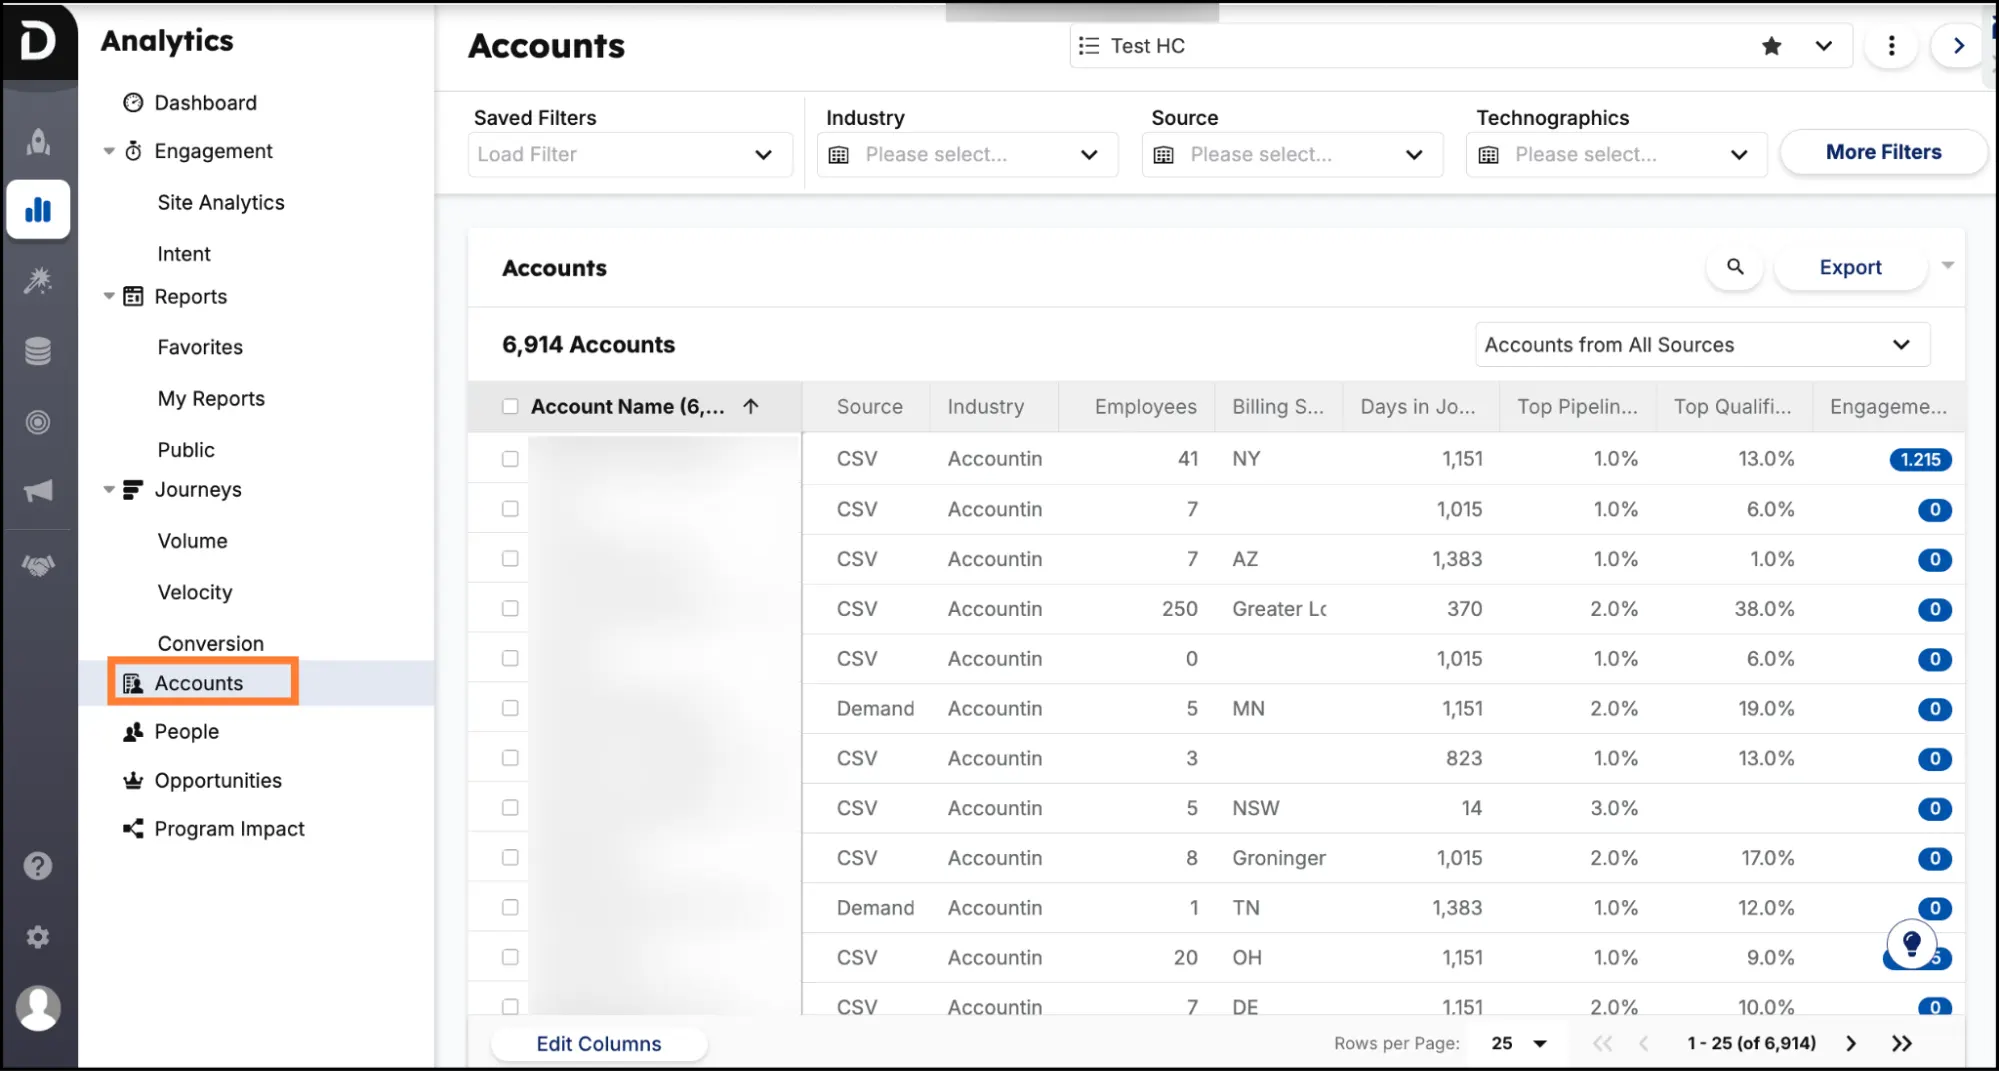Click the Edit Columns button
This screenshot has height=1071, width=1999.
[598, 1043]
